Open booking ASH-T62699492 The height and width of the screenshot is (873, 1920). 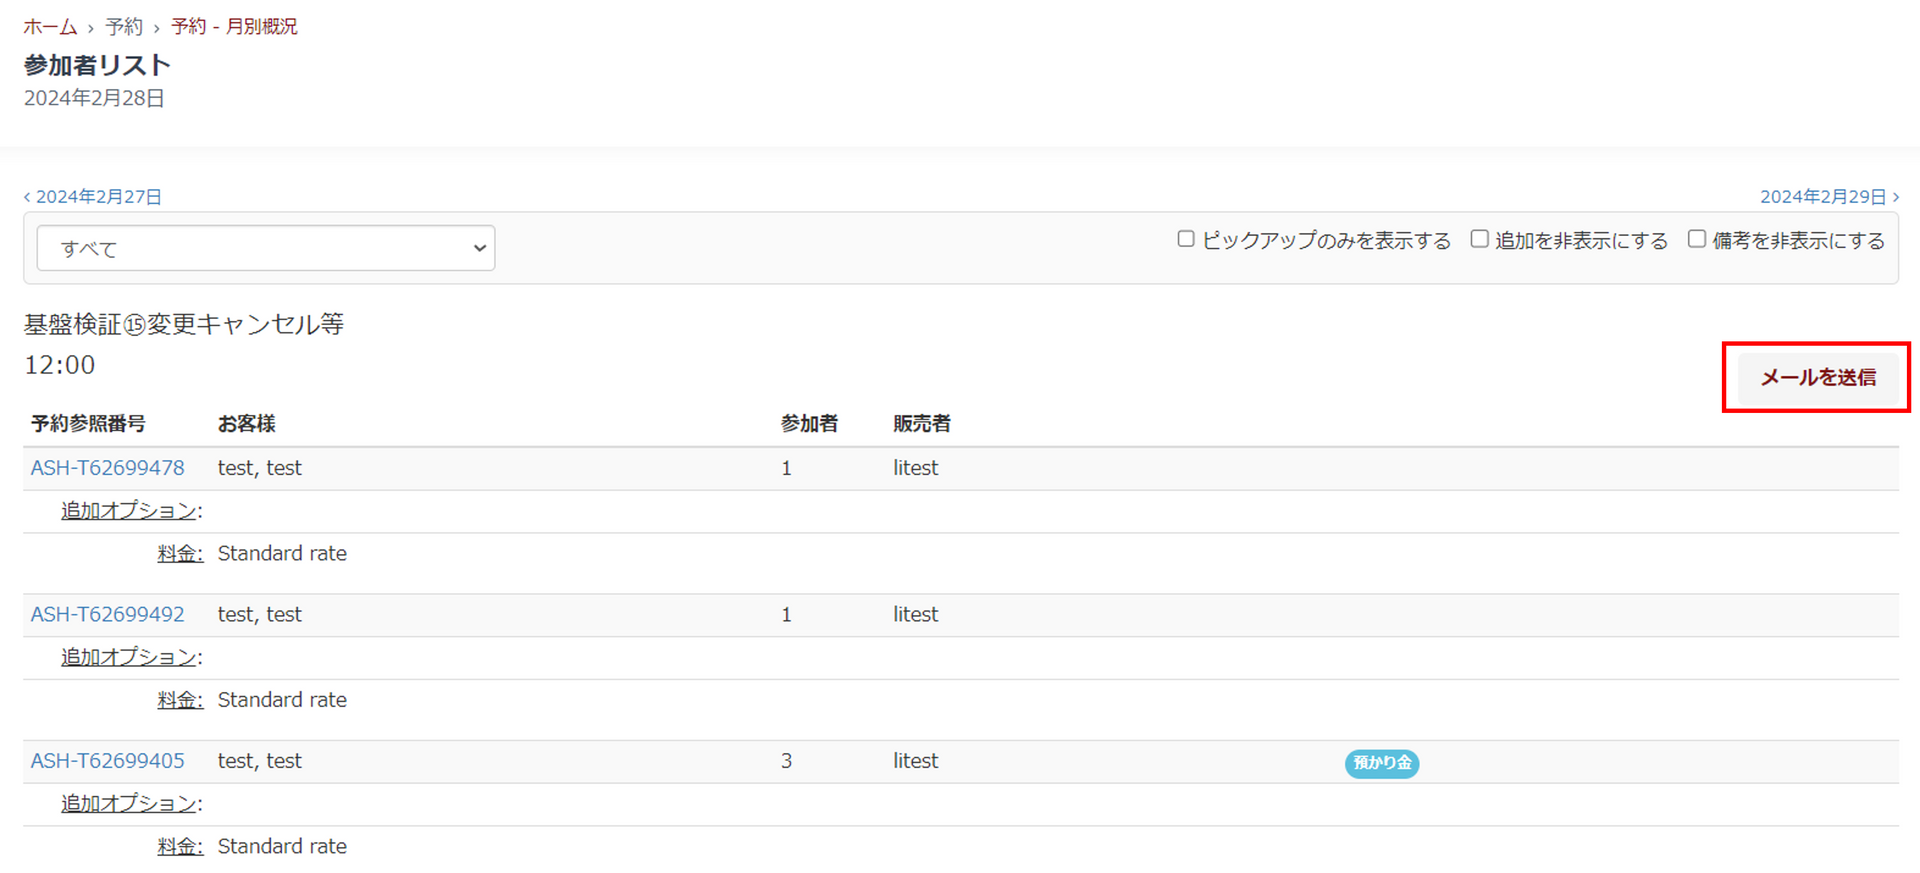tap(108, 614)
